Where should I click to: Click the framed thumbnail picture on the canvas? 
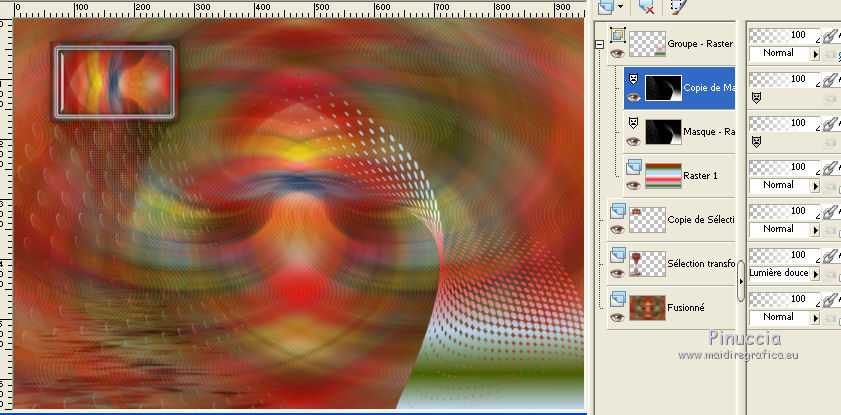114,81
